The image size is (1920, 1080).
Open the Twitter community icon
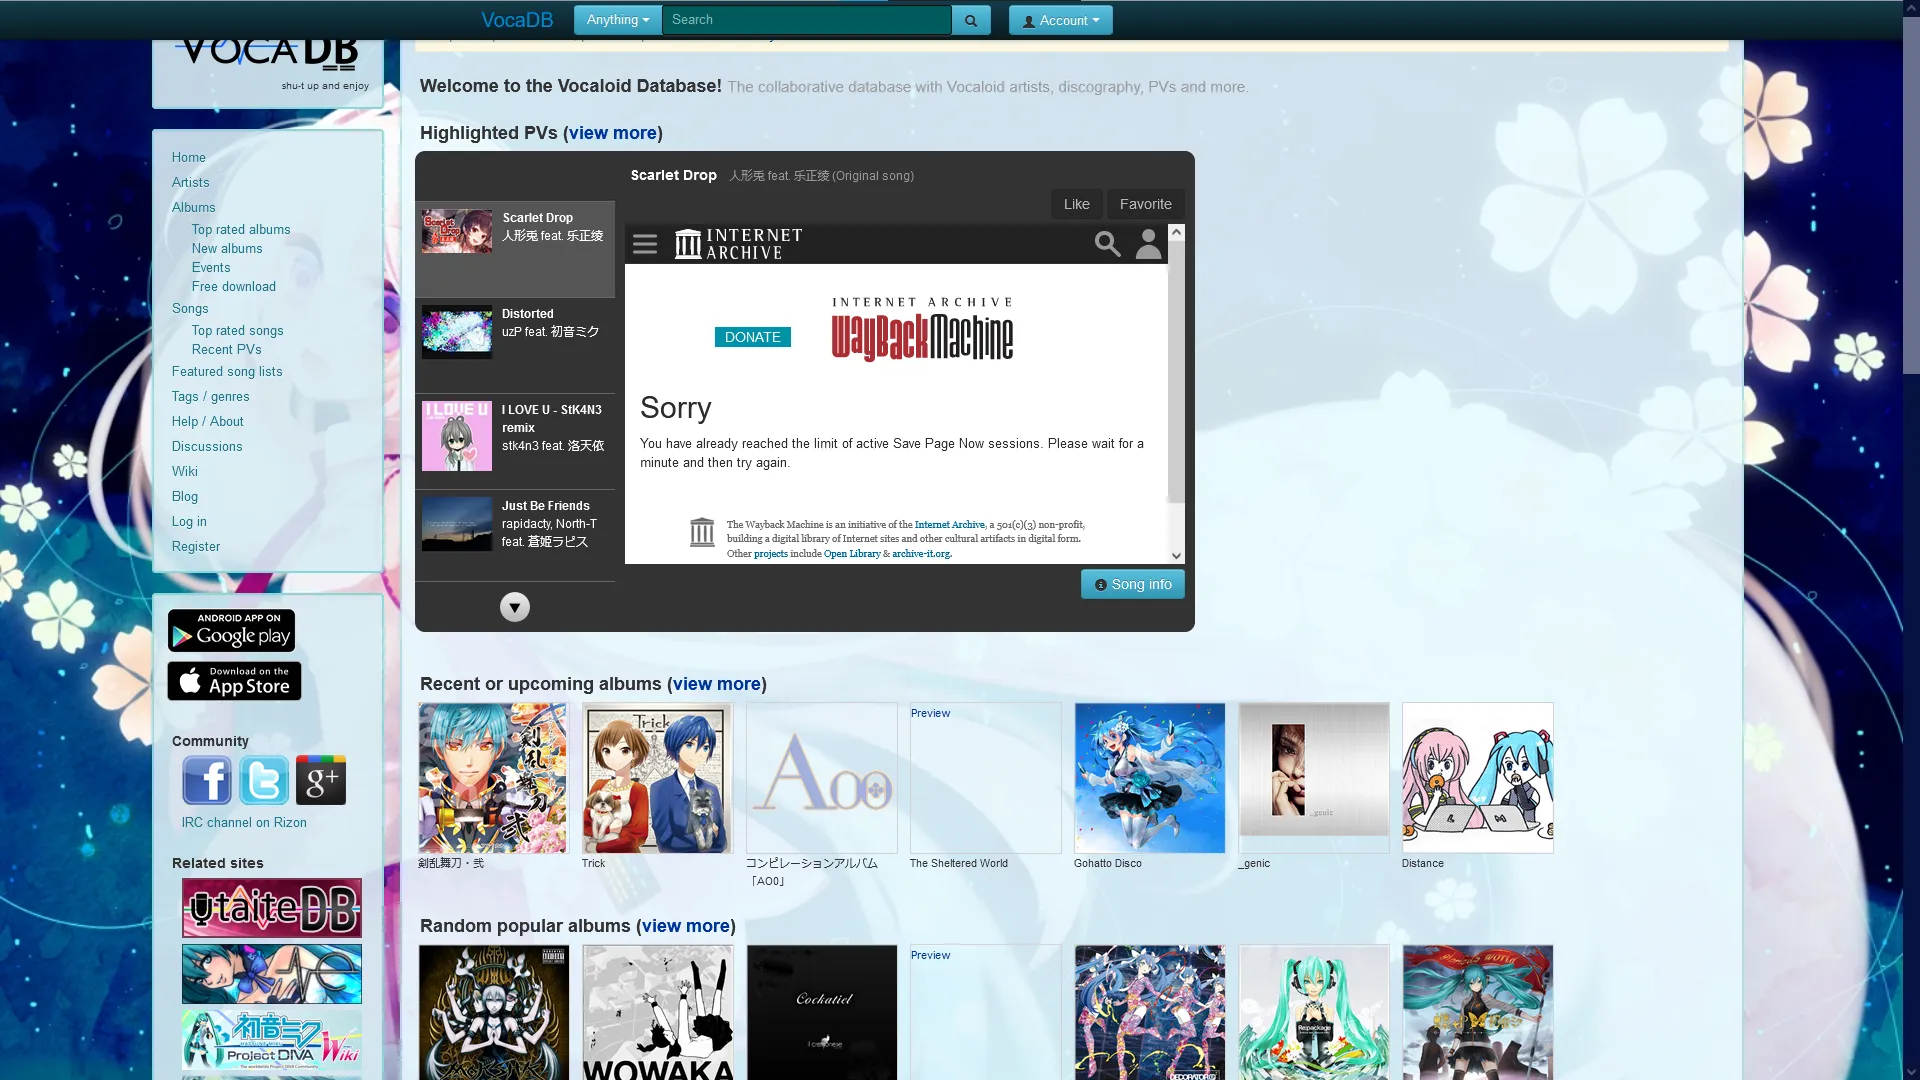point(264,780)
